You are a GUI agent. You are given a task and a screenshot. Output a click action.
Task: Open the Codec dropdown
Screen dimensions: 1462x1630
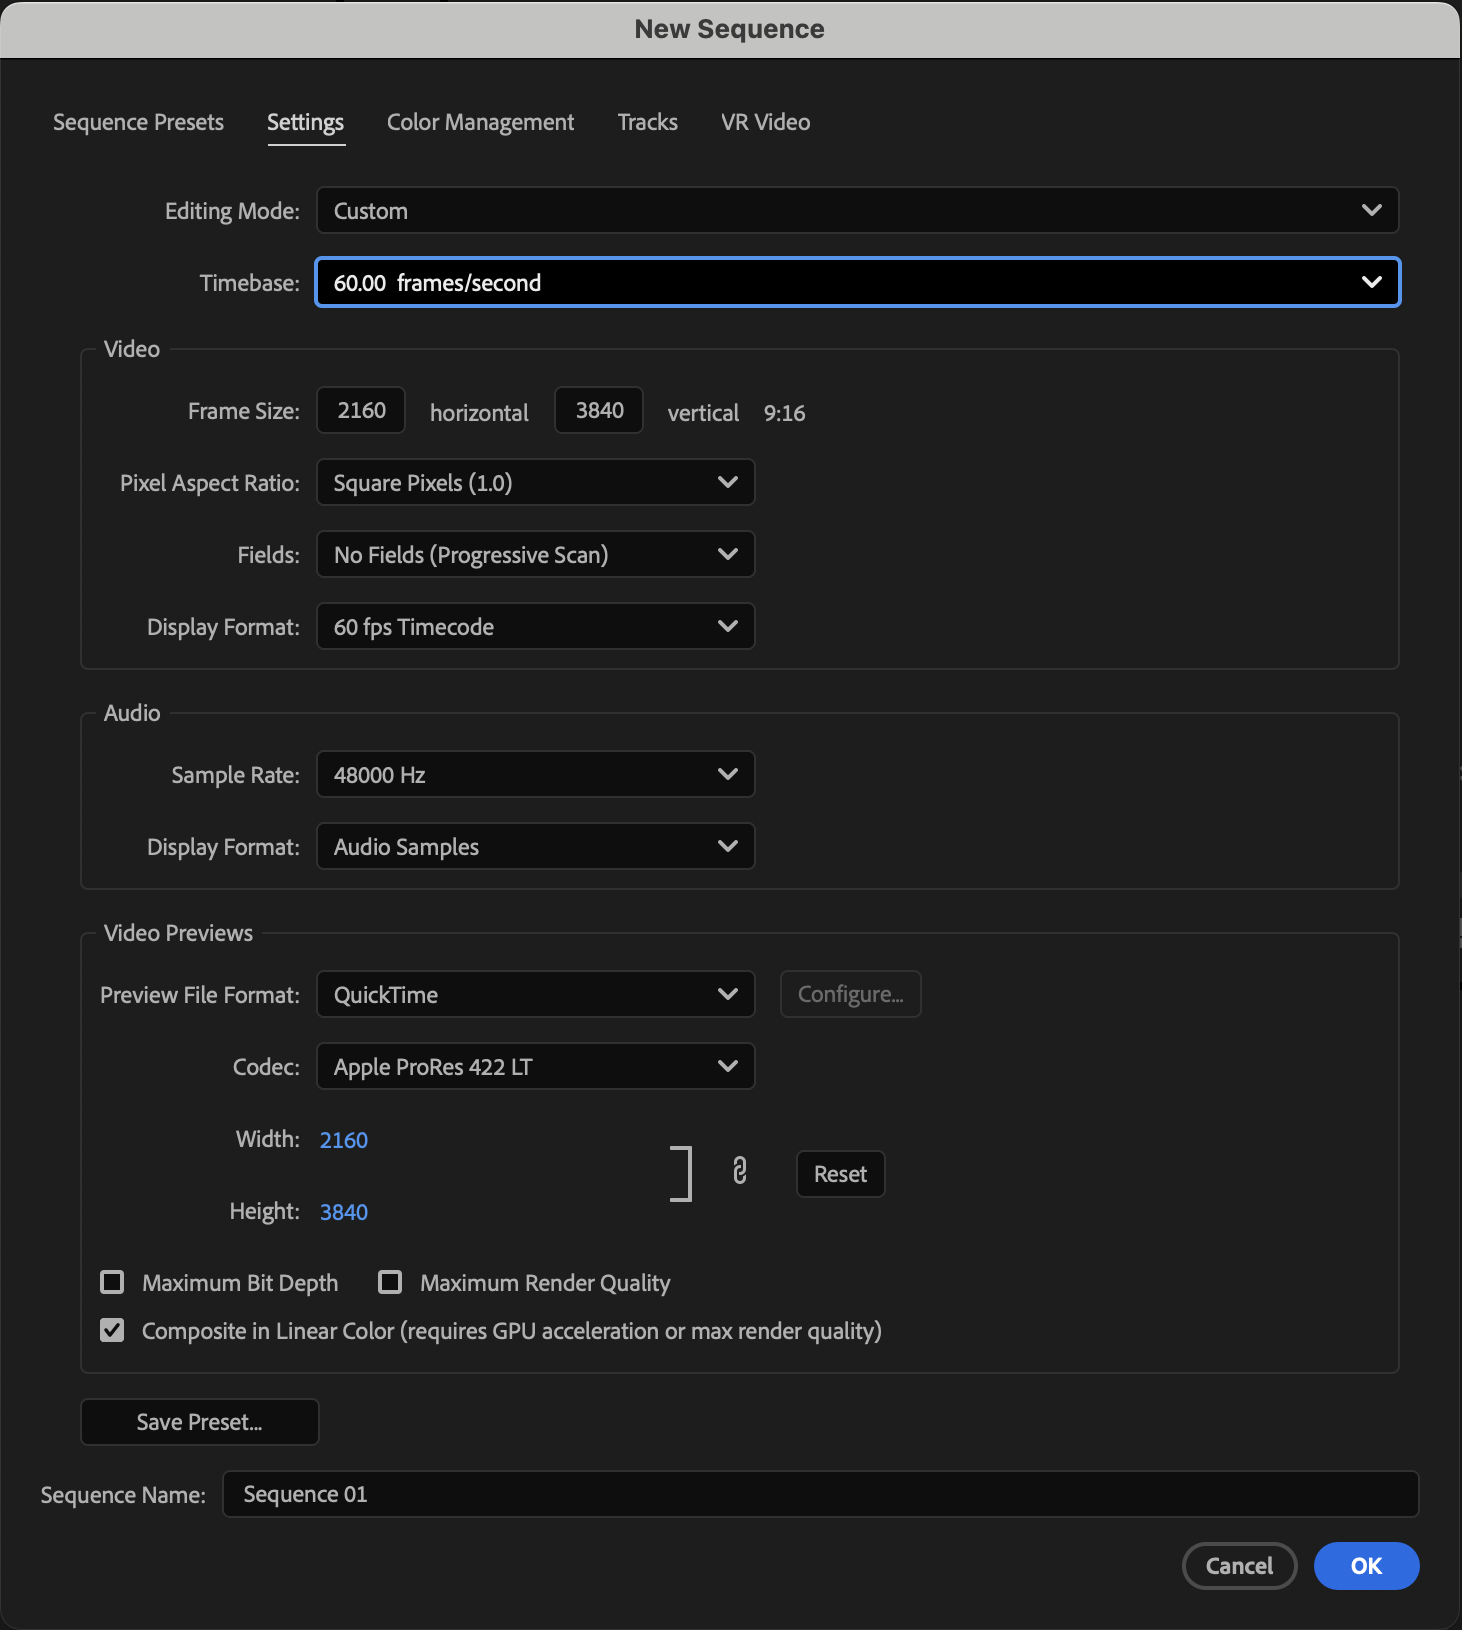[535, 1067]
